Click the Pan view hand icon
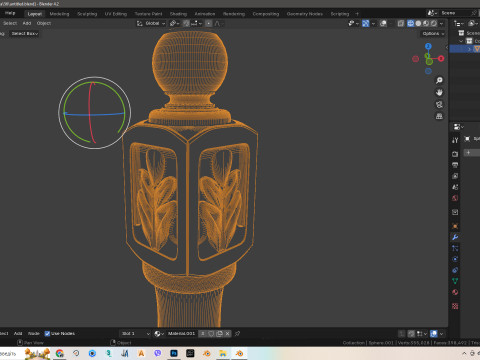The image size is (480, 360). [x=439, y=92]
